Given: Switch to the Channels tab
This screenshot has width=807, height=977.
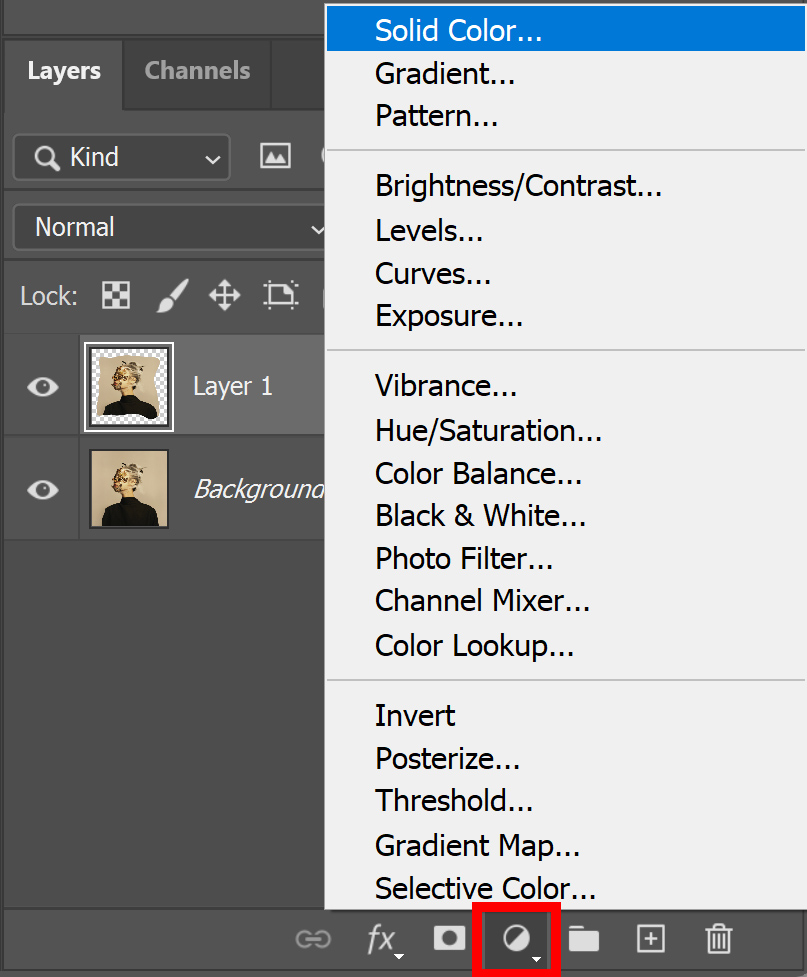Looking at the screenshot, I should [197, 71].
